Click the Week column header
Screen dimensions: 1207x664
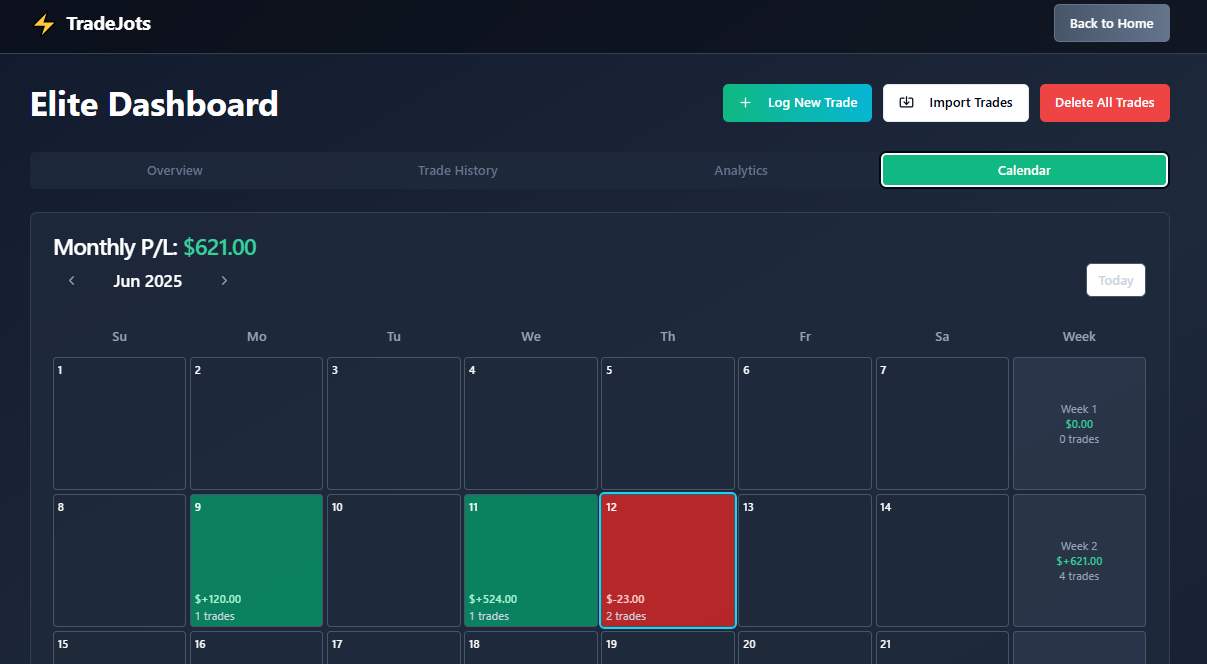[x=1079, y=336]
